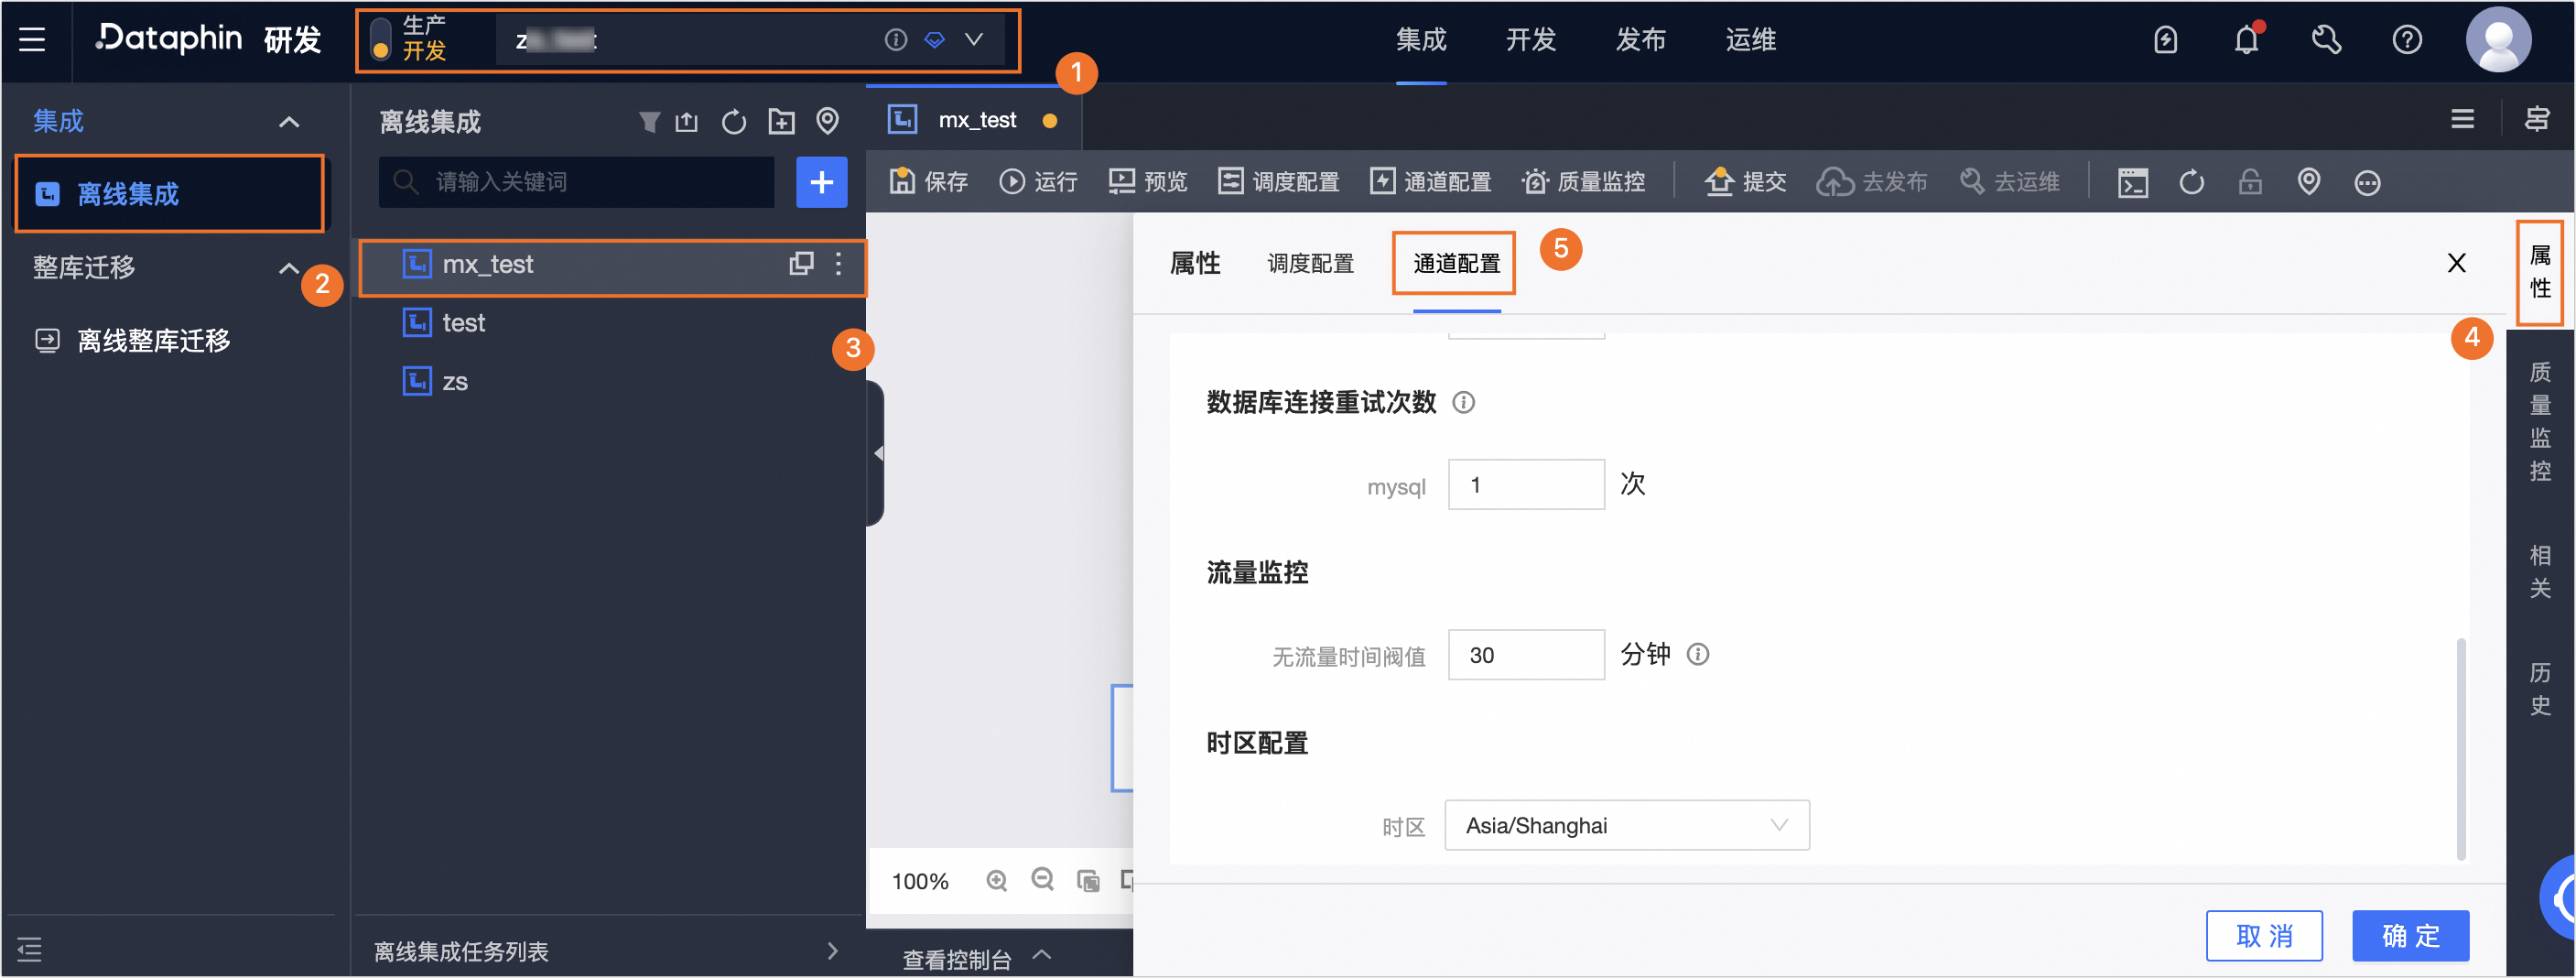Open the 发布 top navigation tab
The image size is (2576, 978).
(x=1641, y=39)
